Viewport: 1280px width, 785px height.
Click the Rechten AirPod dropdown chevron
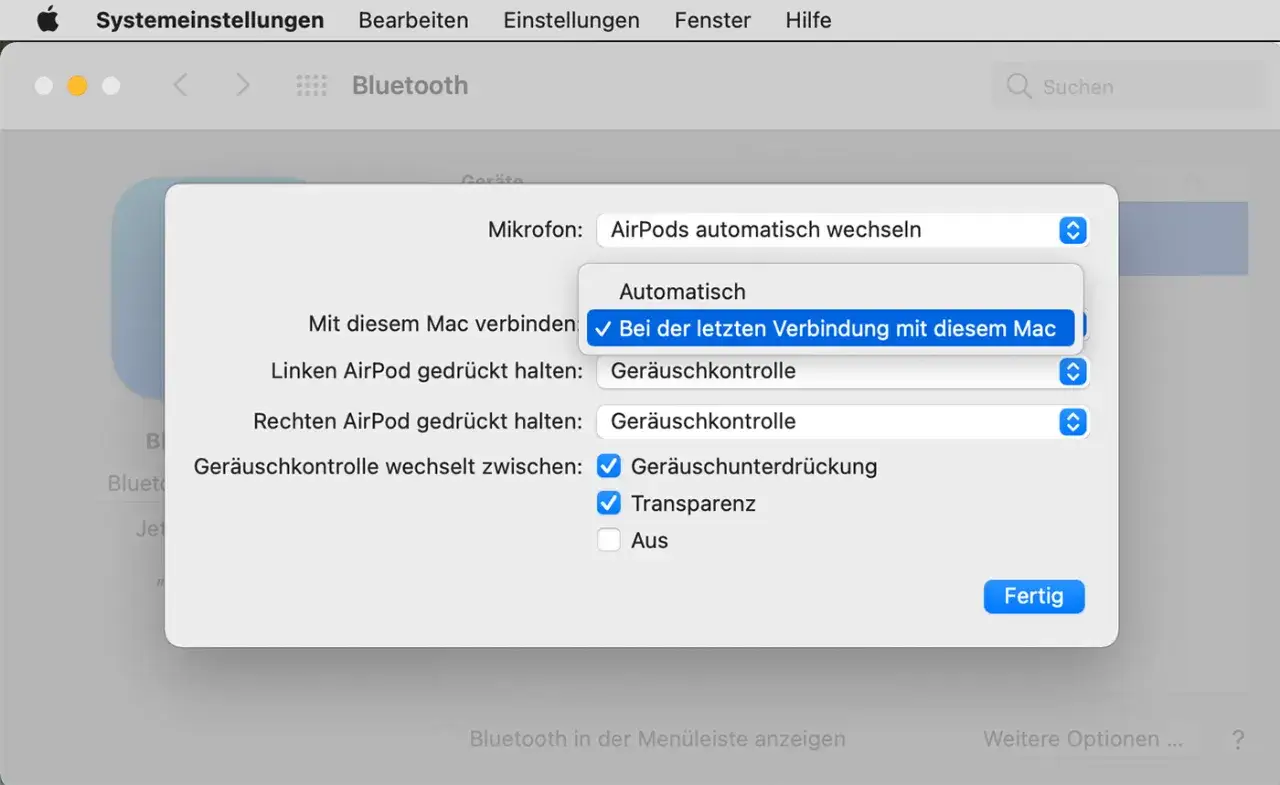pos(1072,422)
